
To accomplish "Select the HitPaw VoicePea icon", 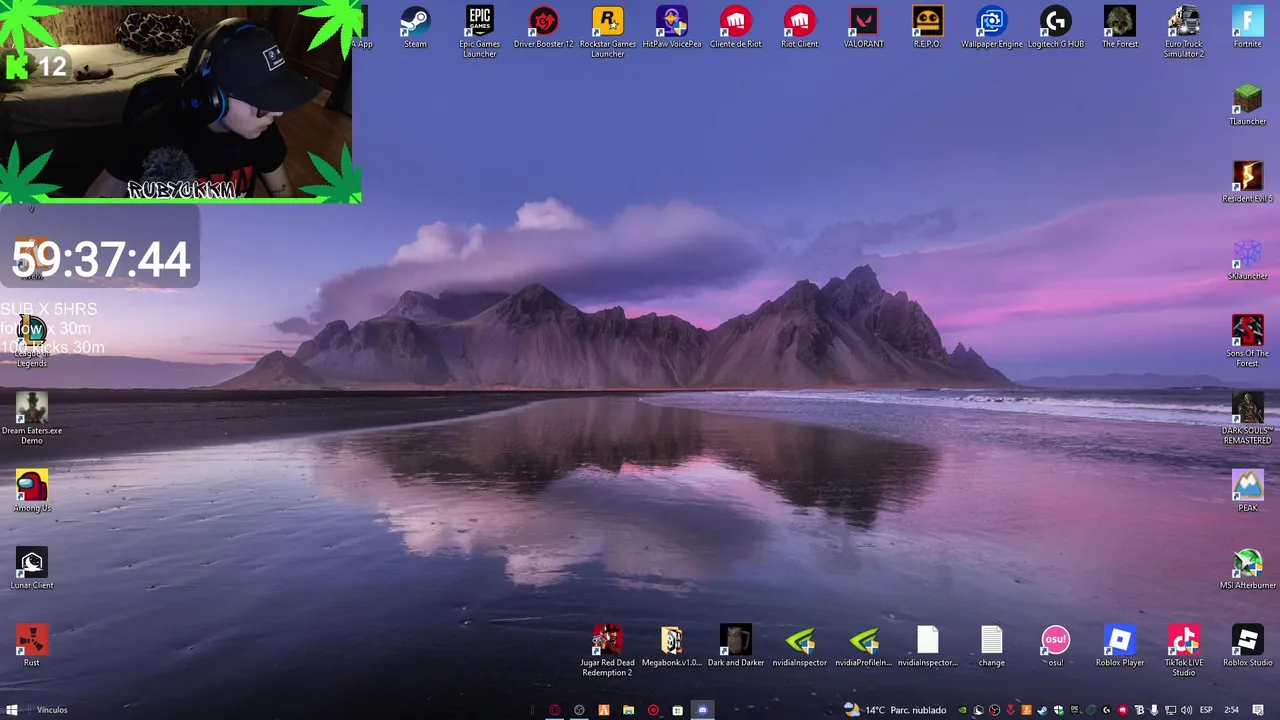I will [672, 27].
